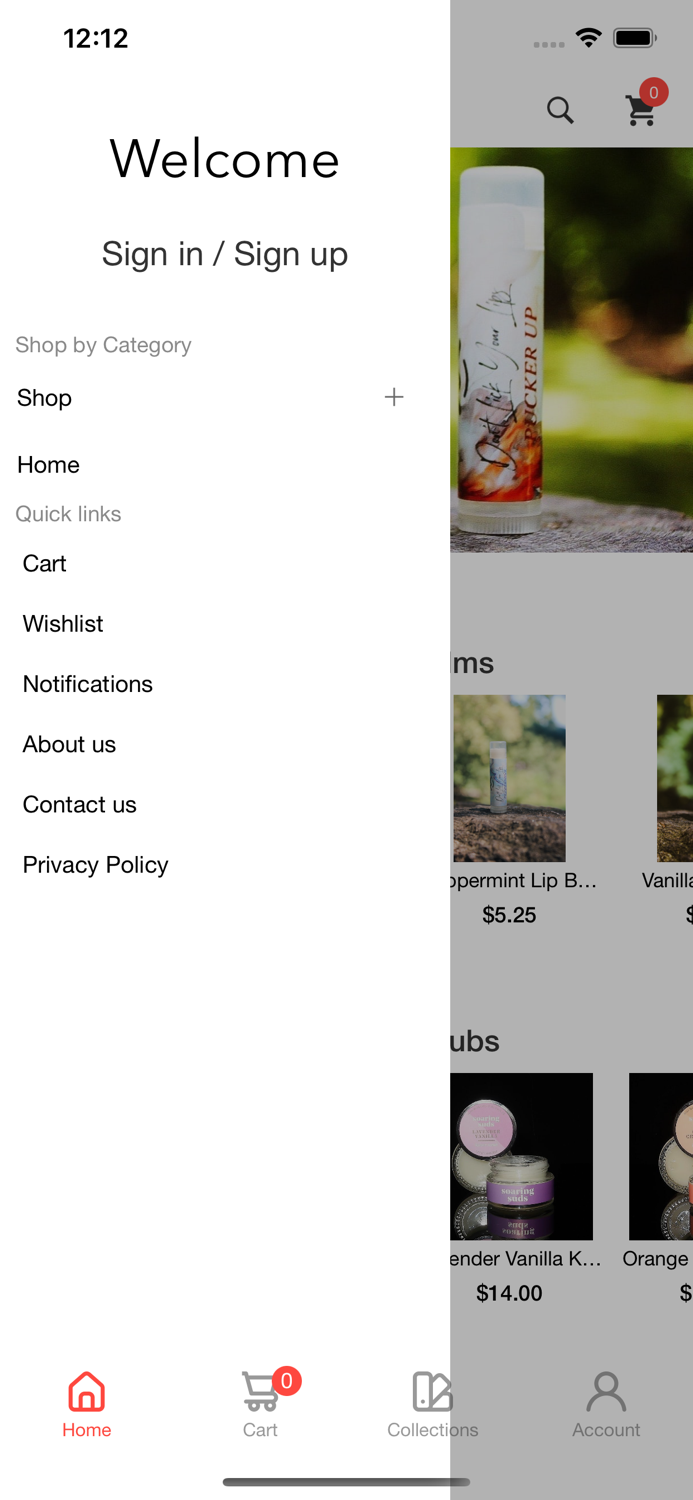Viewport: 693px width, 1500px height.
Task: Go to Home in the side menu
Action: click(x=48, y=465)
